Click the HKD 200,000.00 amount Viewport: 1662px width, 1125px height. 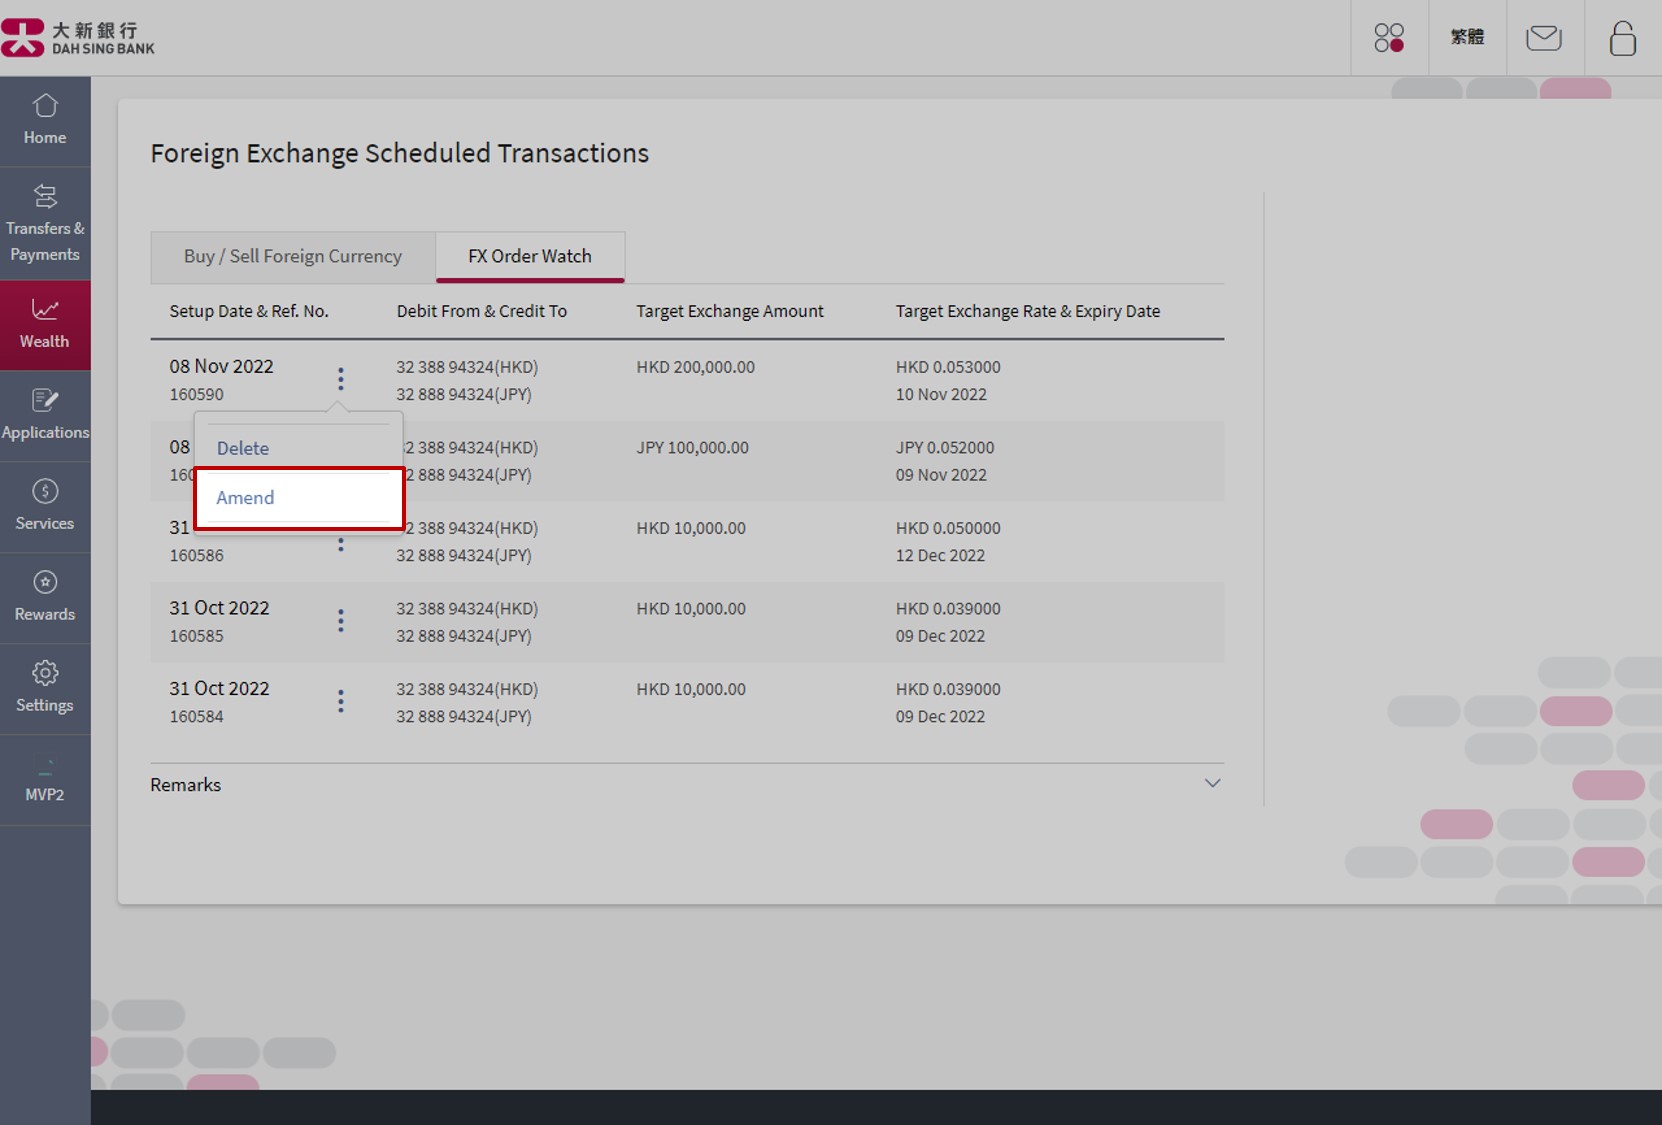pyautogui.click(x=696, y=367)
